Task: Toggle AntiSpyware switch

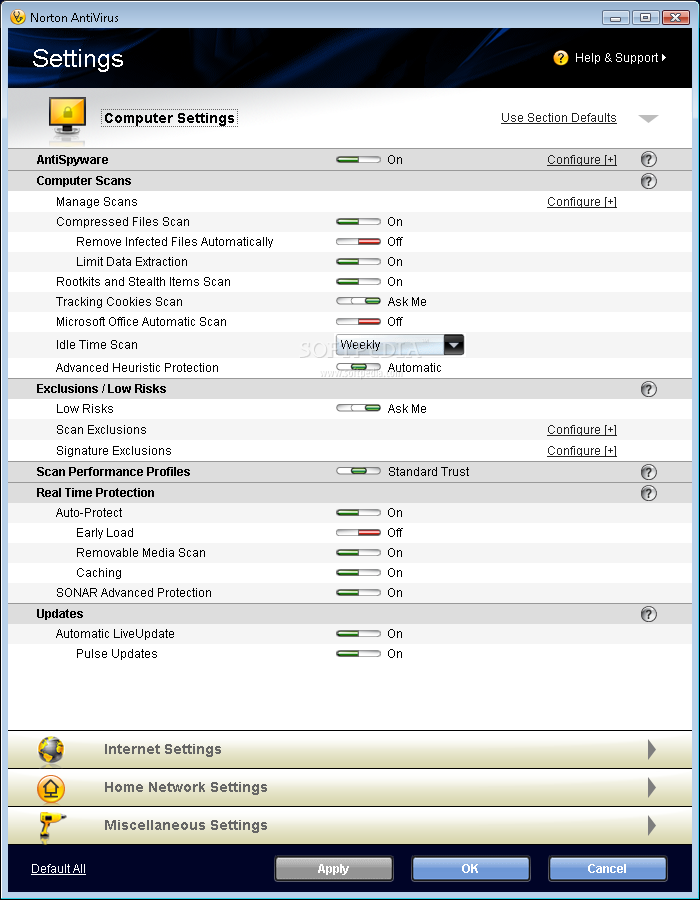Action: pyautogui.click(x=358, y=160)
